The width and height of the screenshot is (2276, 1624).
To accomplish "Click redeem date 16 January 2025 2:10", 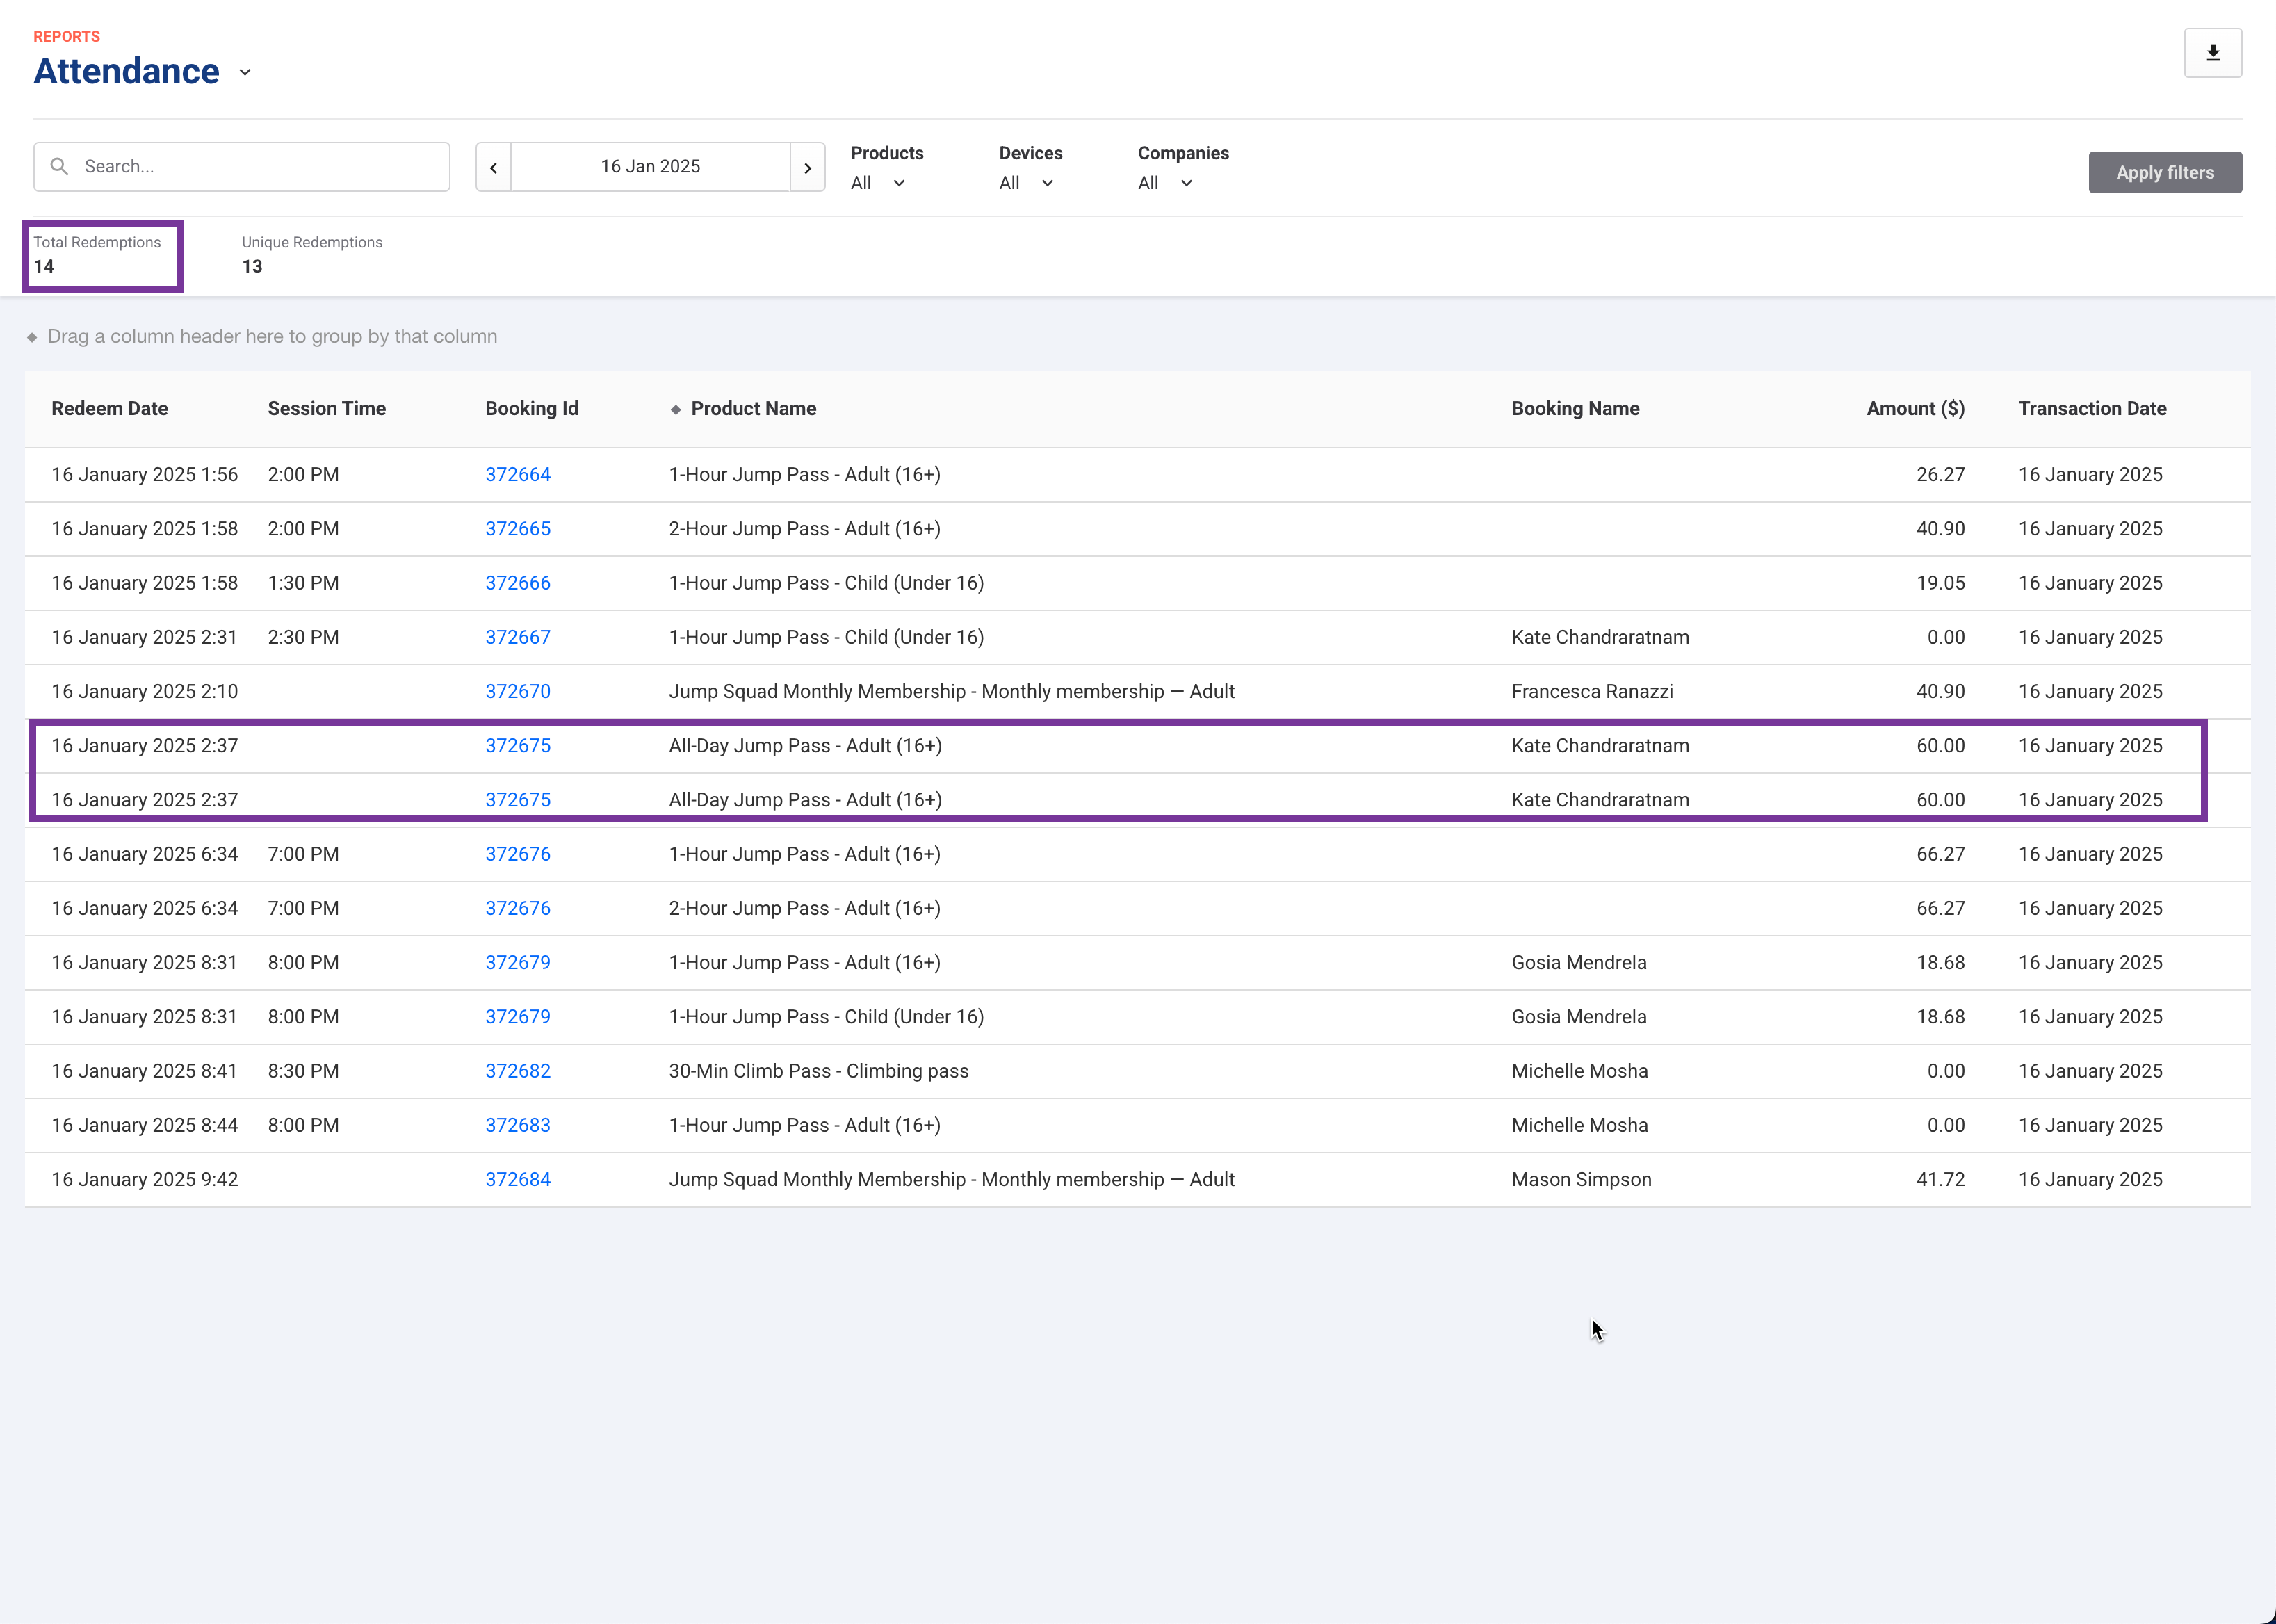I will coord(145,691).
